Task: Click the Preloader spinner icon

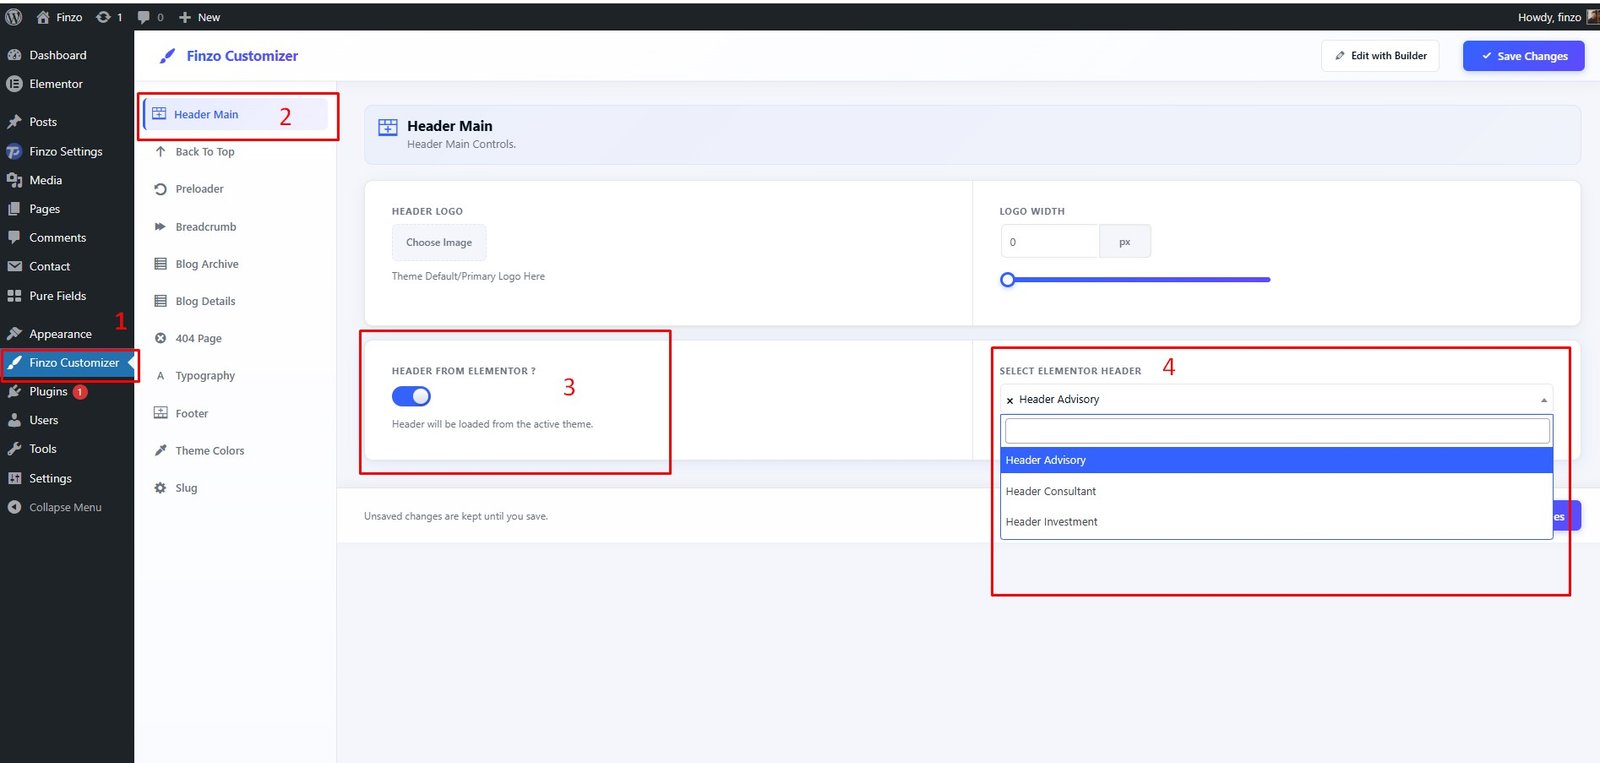Action: (x=160, y=189)
